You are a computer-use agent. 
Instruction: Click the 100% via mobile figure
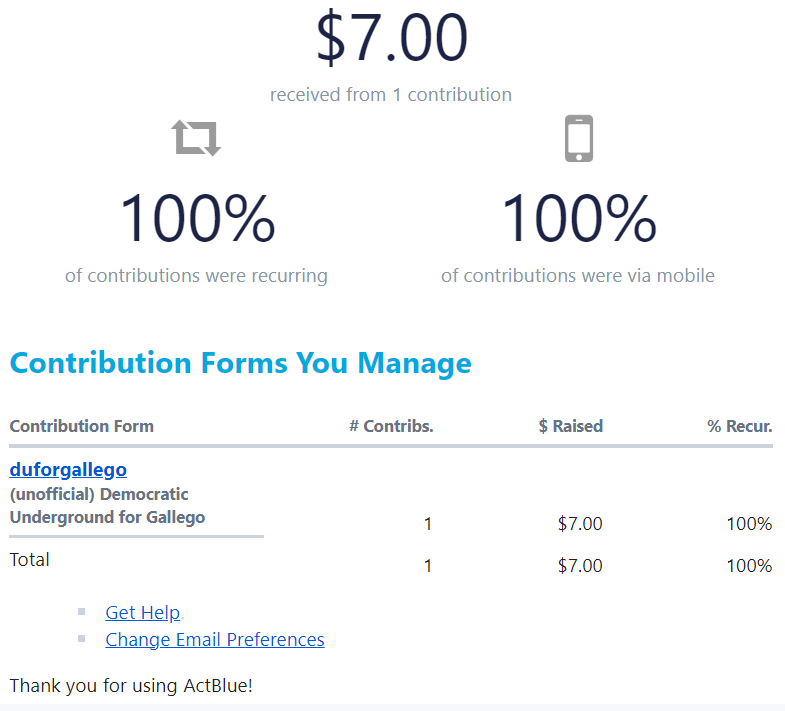click(578, 219)
